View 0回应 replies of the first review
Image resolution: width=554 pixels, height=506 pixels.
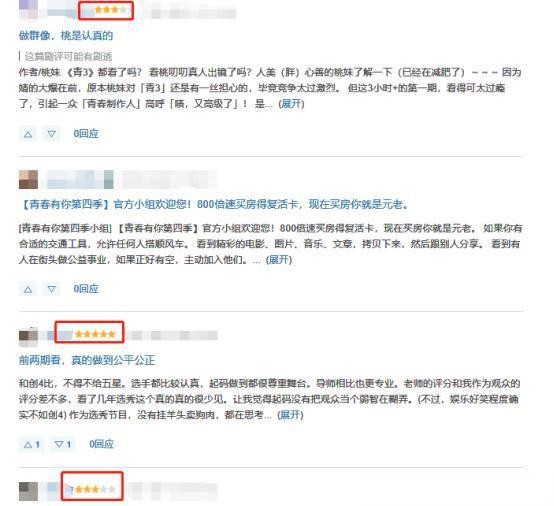(86, 134)
